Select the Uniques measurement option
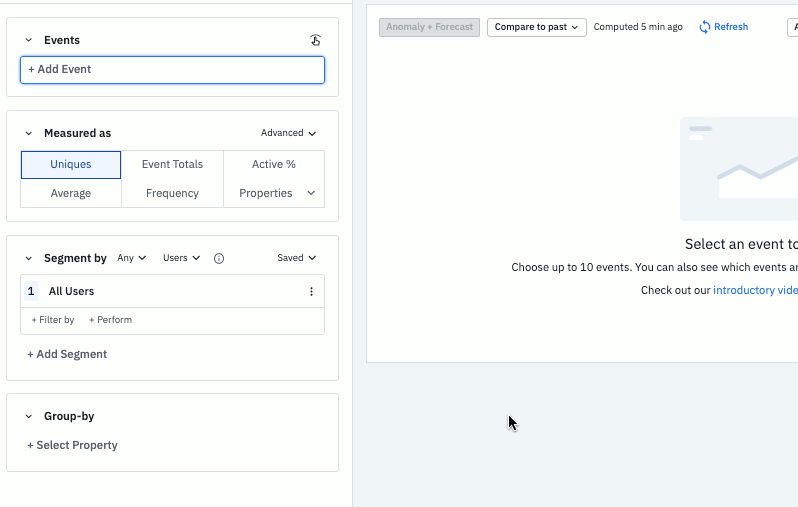This screenshot has height=507, width=798. [x=71, y=164]
